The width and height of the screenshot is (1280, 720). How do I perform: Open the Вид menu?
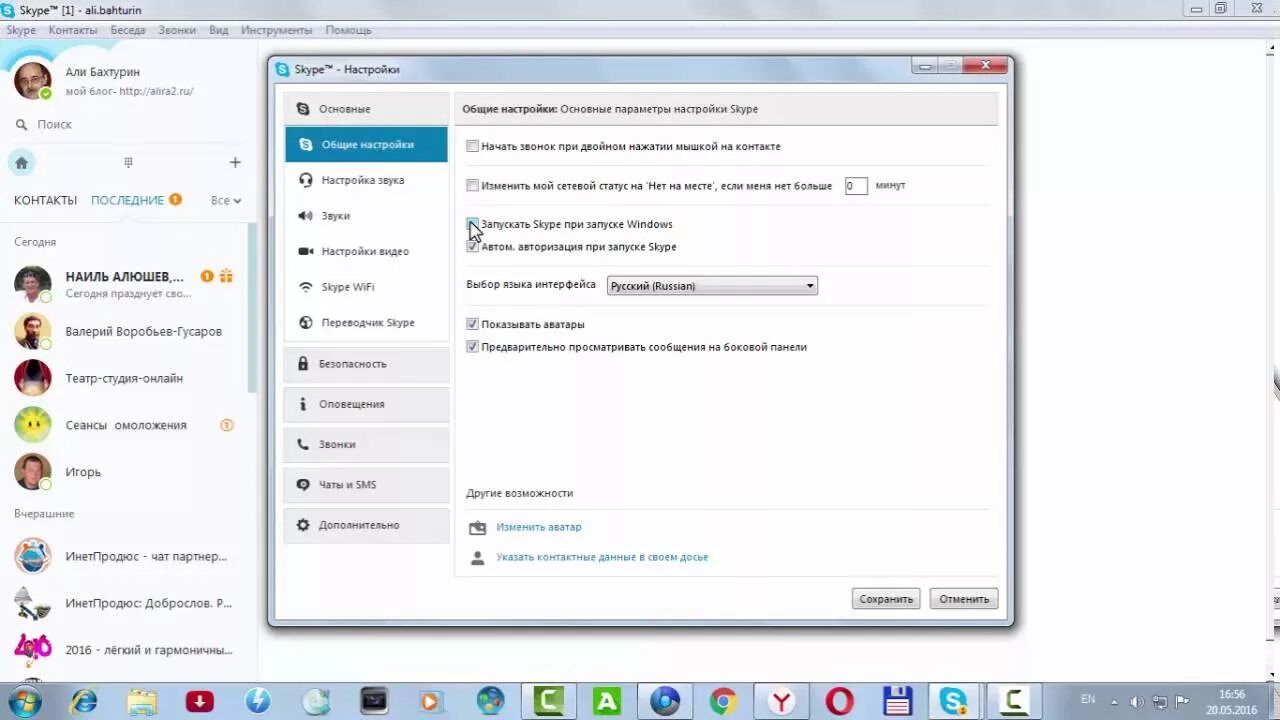[219, 30]
